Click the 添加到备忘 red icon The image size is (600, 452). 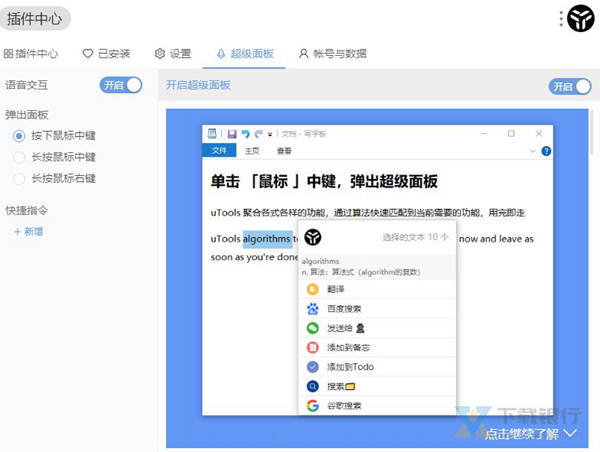coord(313,348)
